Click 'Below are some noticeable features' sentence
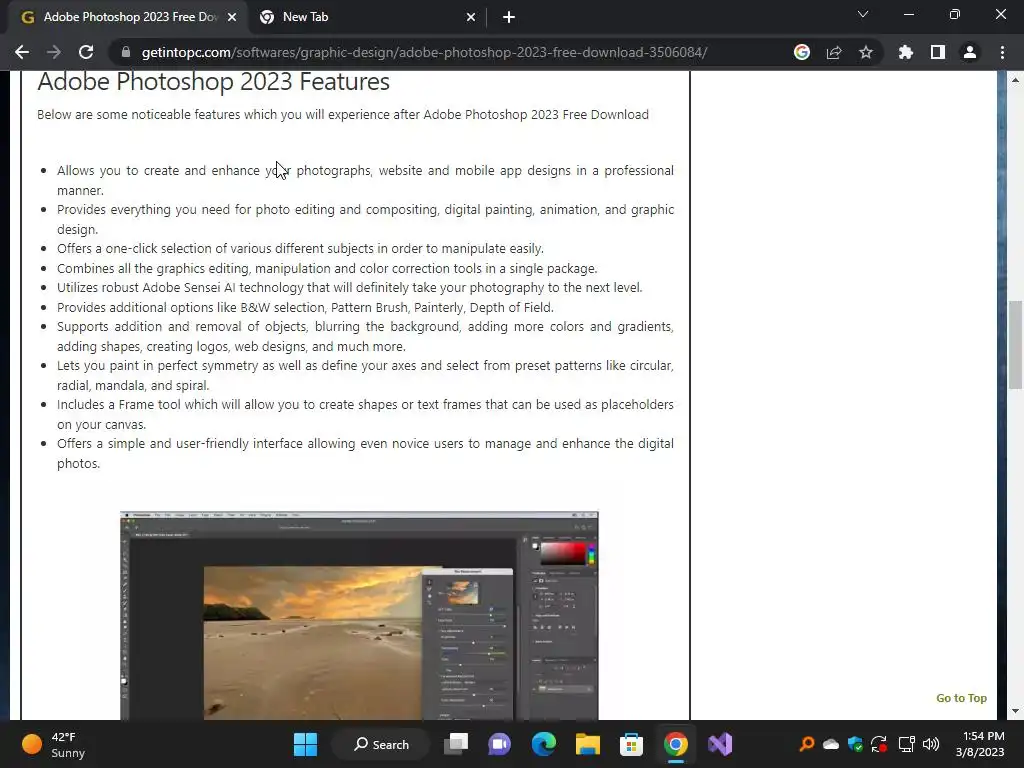Screen dimensions: 1024x768 [x=343, y=114]
